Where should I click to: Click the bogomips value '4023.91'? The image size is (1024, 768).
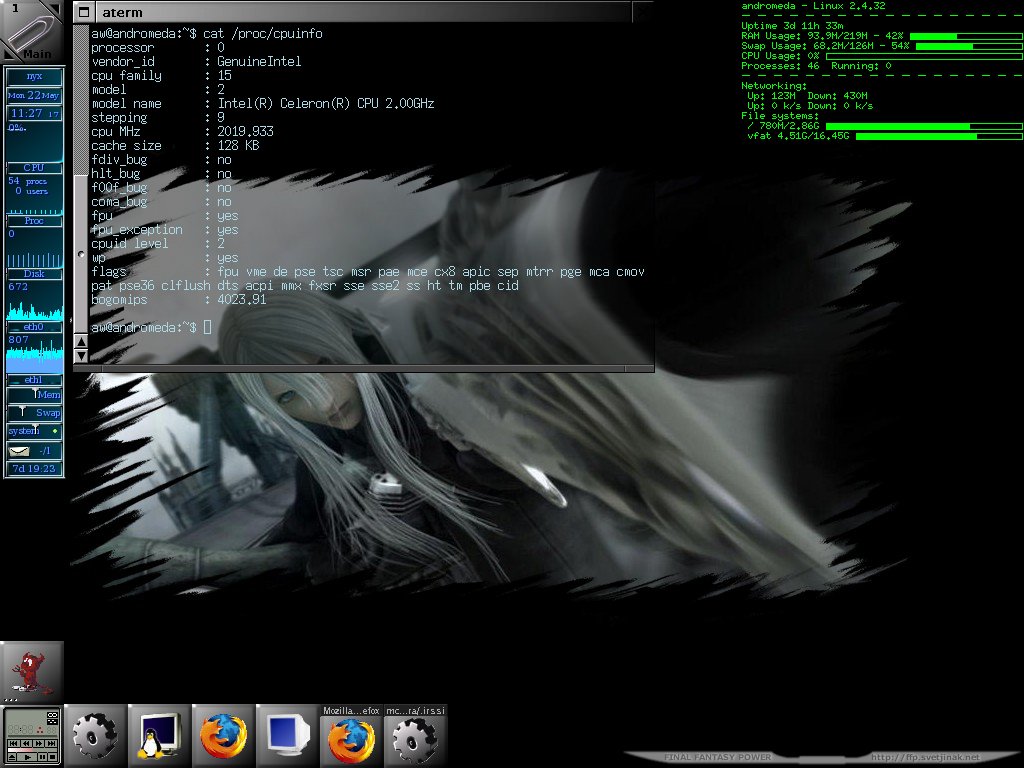coord(242,300)
